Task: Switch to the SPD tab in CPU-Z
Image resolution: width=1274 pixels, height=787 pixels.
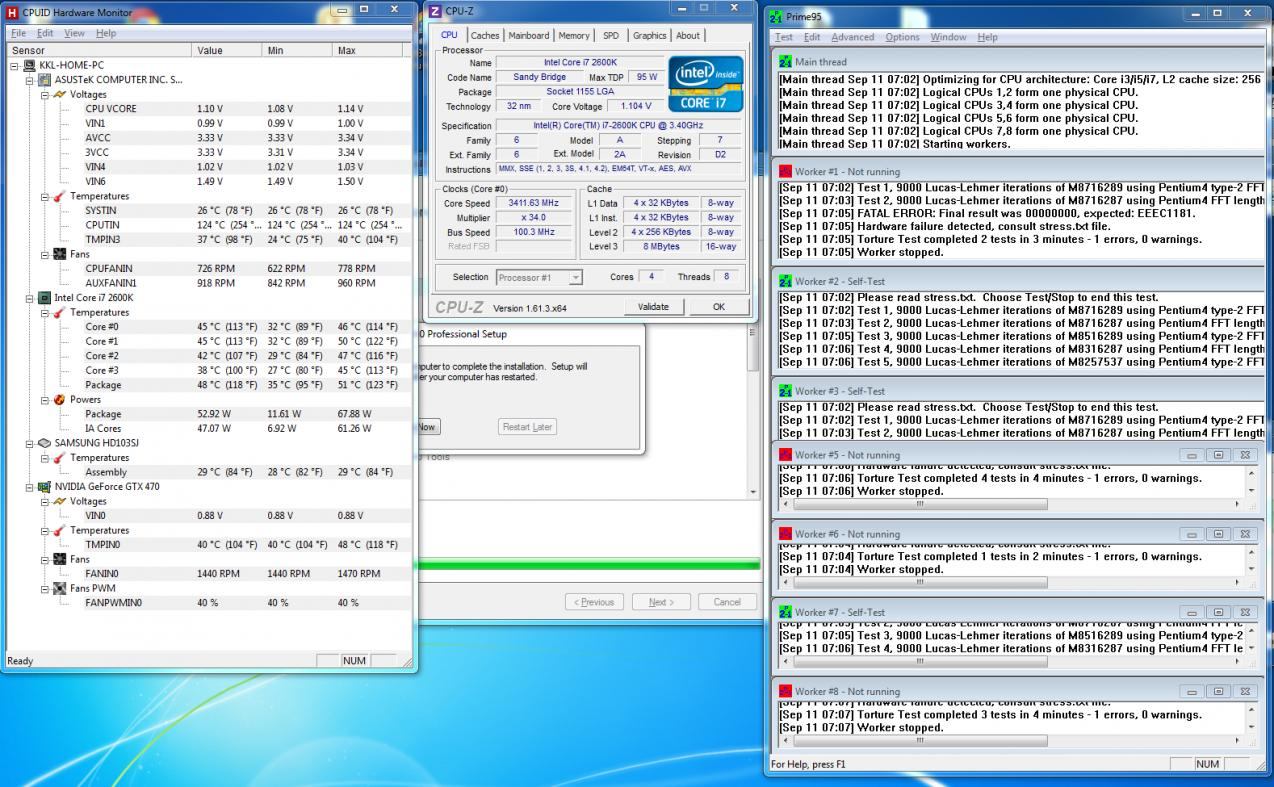Action: point(611,35)
